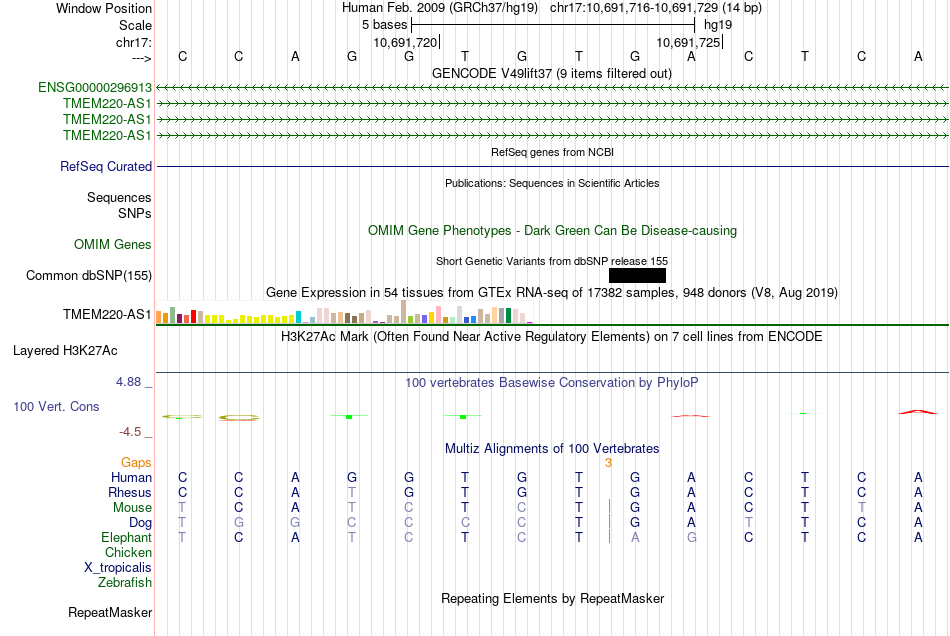
Task: Click Human Feb. 2009 (GRCh37/hg19) assembly text
Action: (x=440, y=8)
